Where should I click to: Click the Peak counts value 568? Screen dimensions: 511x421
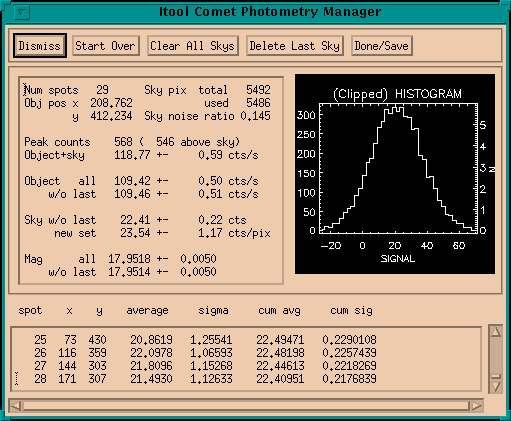(x=123, y=142)
